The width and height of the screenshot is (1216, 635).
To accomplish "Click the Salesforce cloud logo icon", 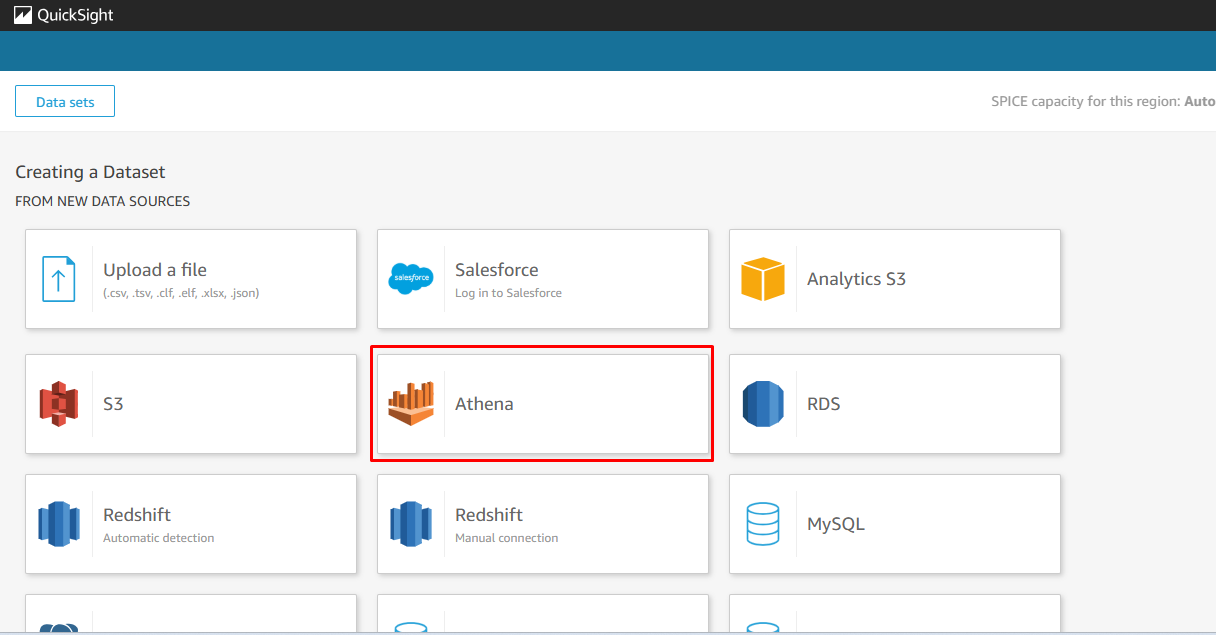I will pos(410,279).
